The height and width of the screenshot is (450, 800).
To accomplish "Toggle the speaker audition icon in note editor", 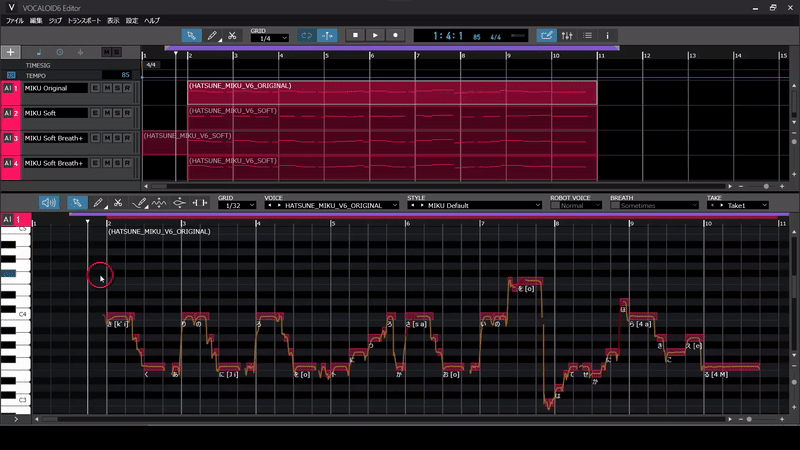I will pyautogui.click(x=49, y=203).
